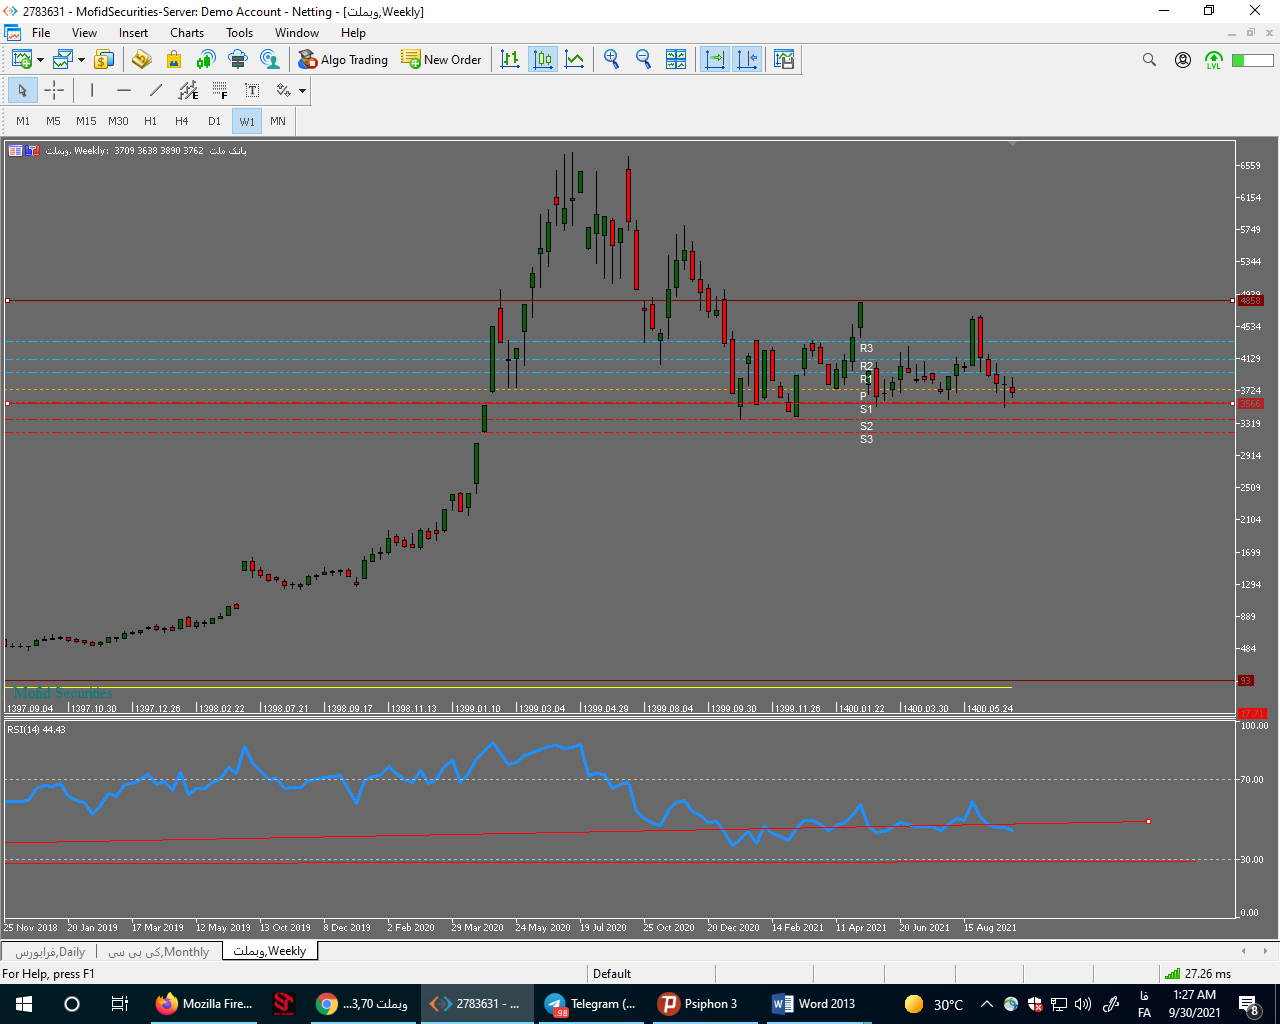Open the New Chart toolbar icon
Screen dimensions: 1280x1024
pyautogui.click(x=21, y=60)
